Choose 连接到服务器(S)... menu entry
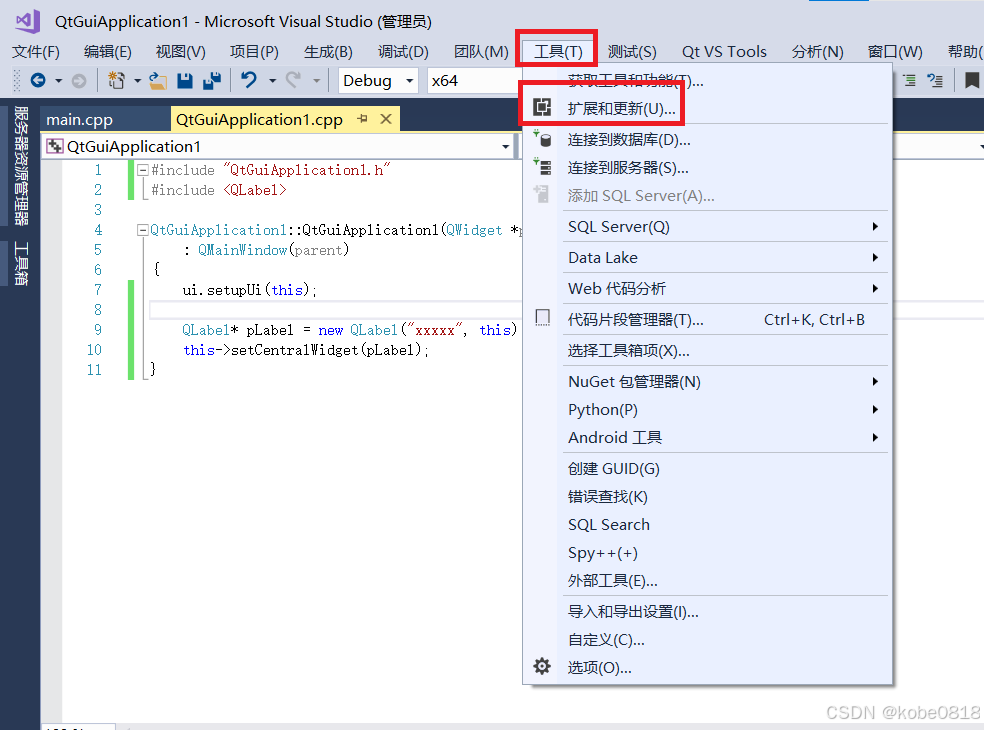The width and height of the screenshot is (984, 730). [x=707, y=168]
